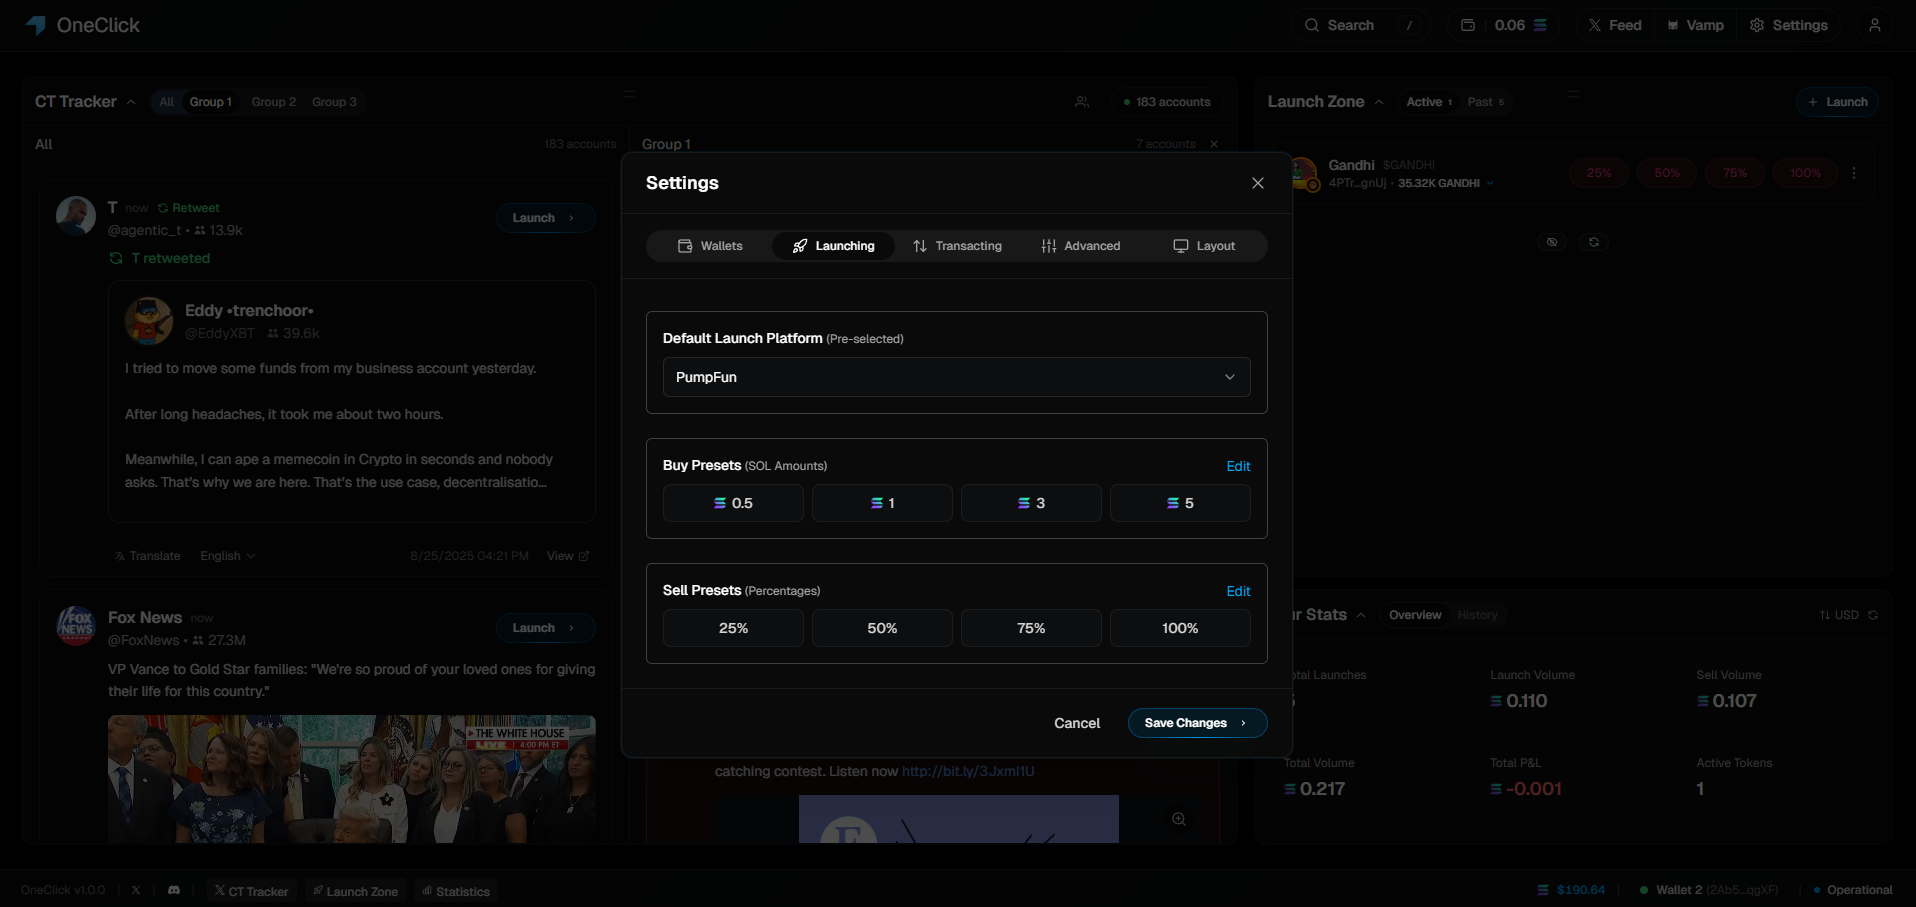Close the Settings dialog
Screen dimensions: 1916x907
tap(1258, 183)
